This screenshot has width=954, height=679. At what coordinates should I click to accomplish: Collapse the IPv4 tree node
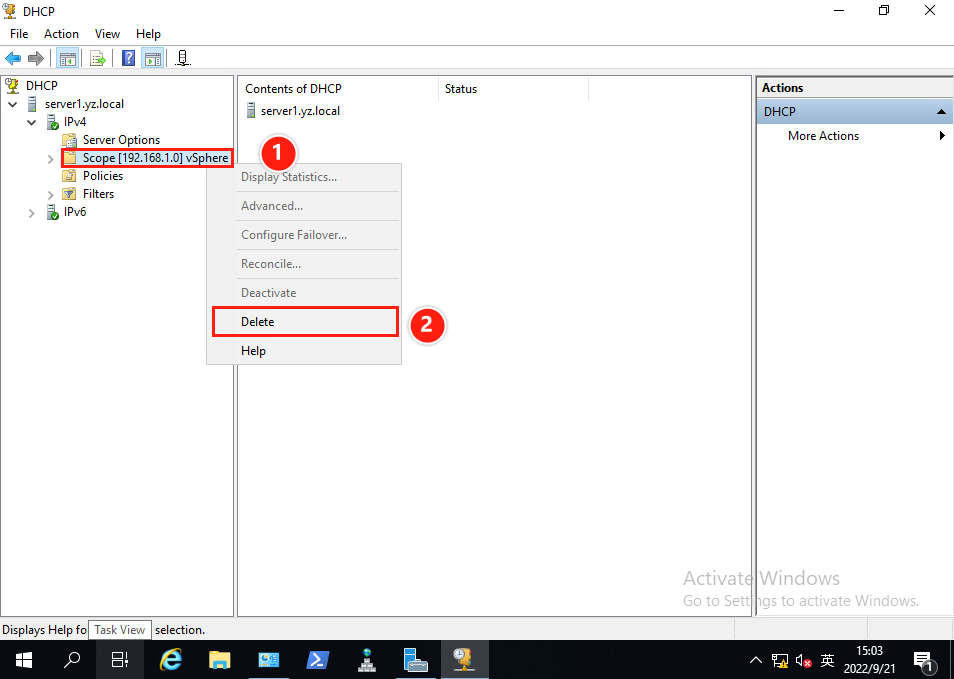pos(32,122)
